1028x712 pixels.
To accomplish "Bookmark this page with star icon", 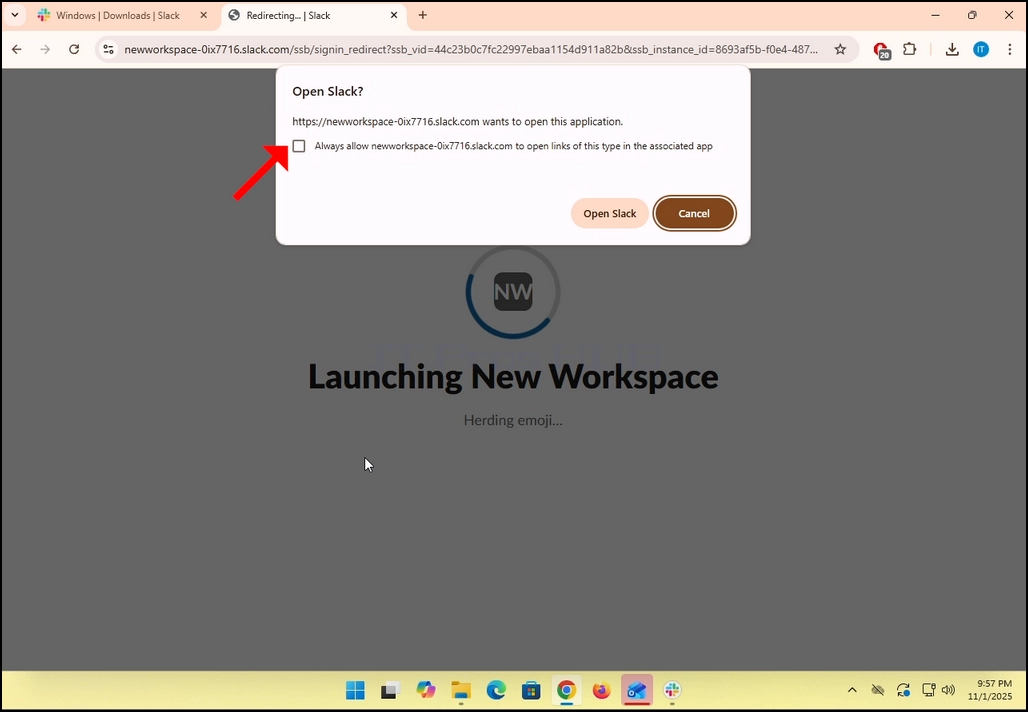I will (x=840, y=49).
